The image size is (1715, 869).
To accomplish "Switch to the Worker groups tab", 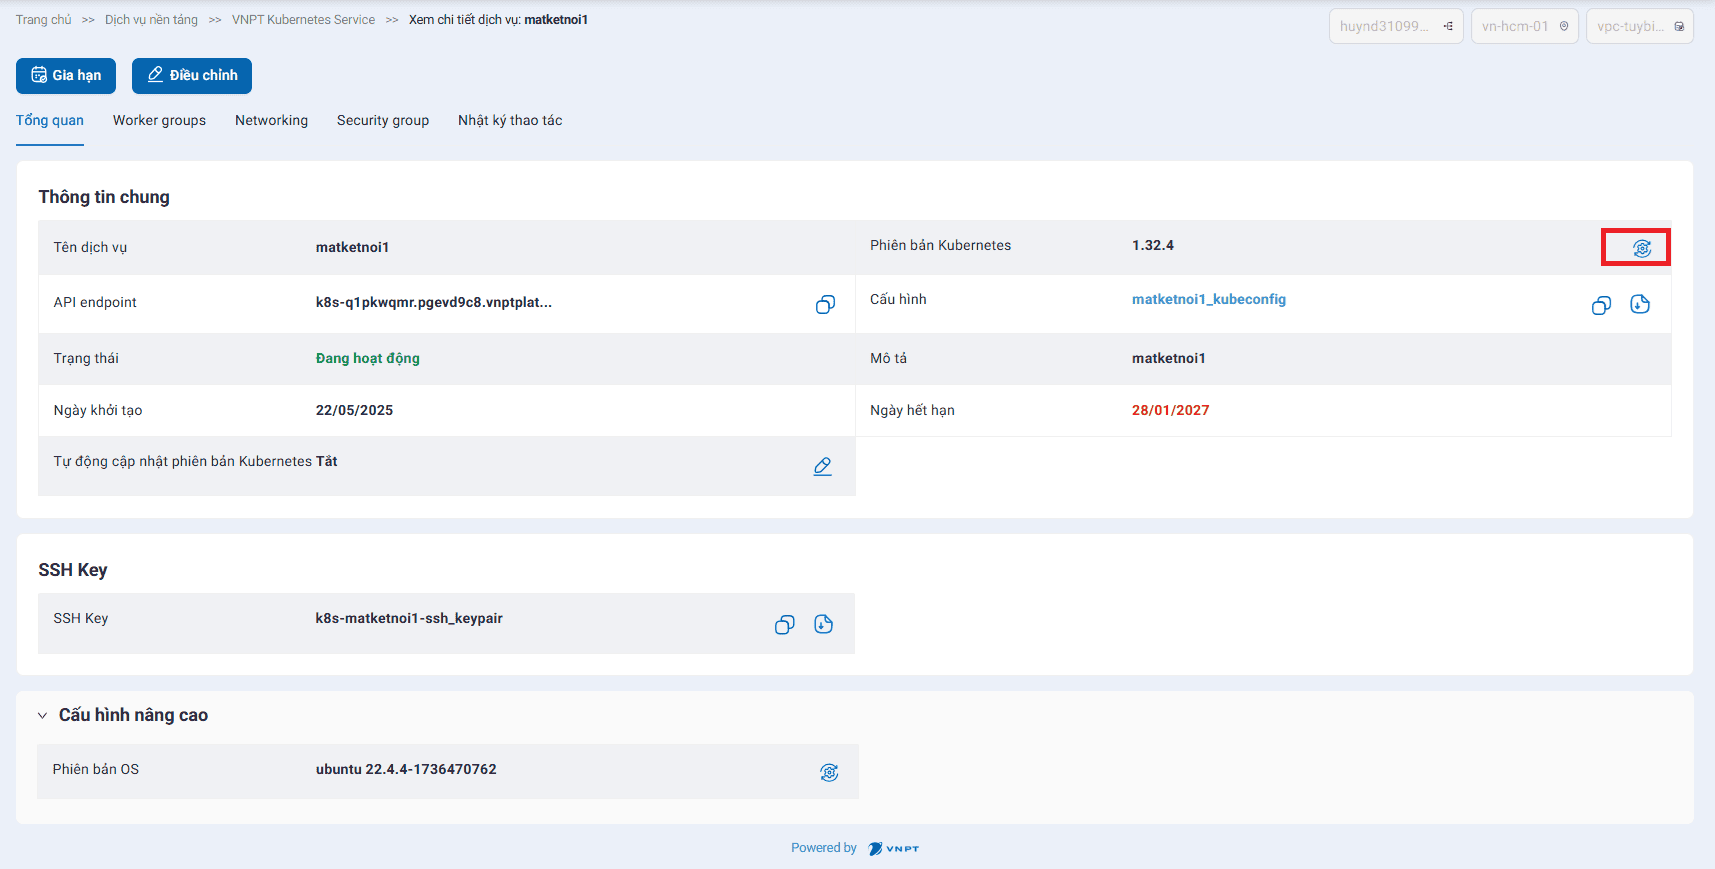I will pyautogui.click(x=159, y=120).
